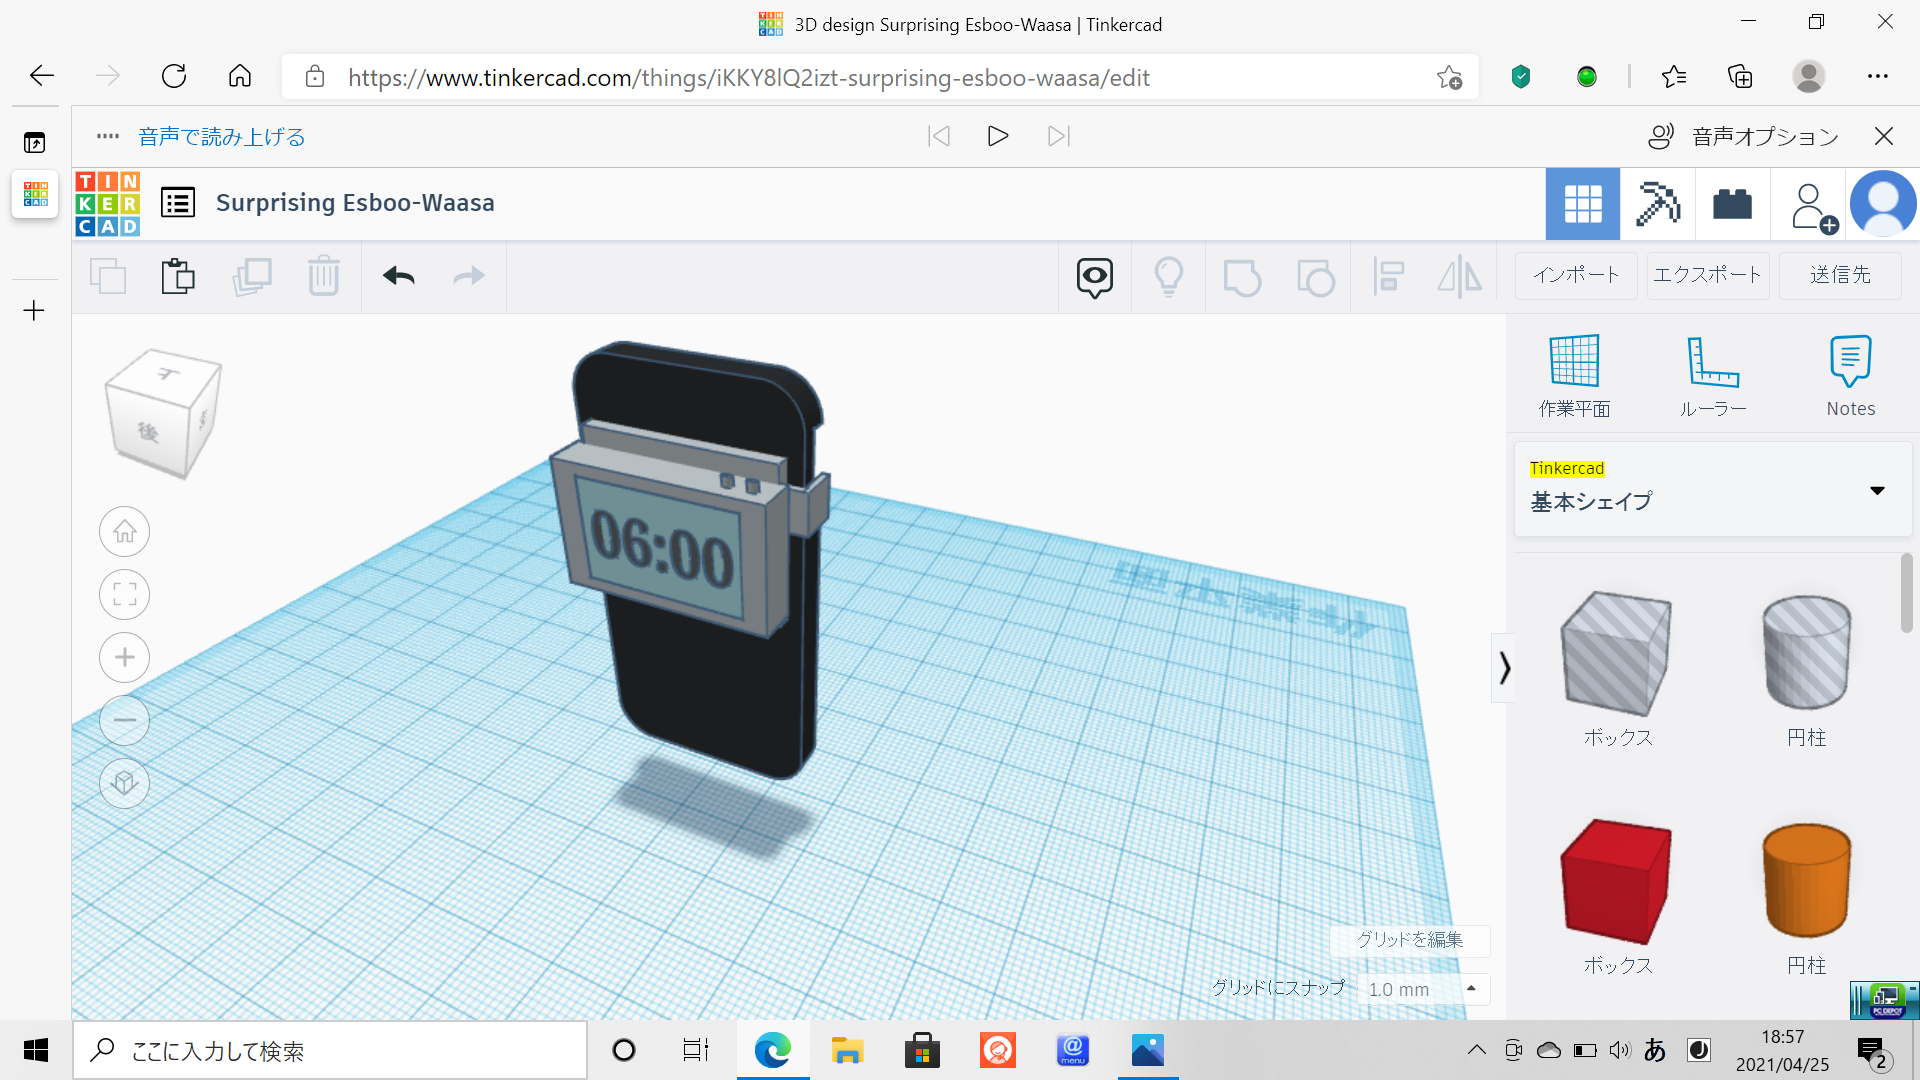Click the Export (エクスポート) button
This screenshot has width=1920, height=1080.
click(x=1708, y=275)
